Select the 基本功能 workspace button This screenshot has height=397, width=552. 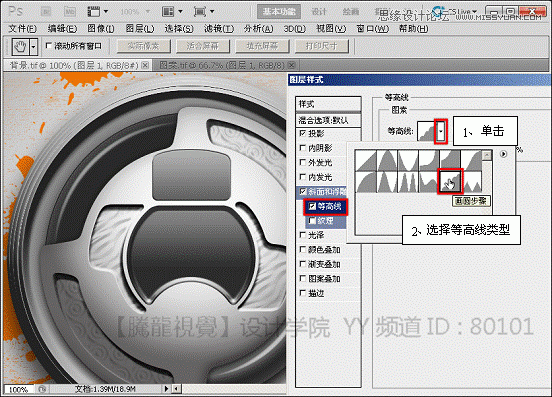coord(279,12)
